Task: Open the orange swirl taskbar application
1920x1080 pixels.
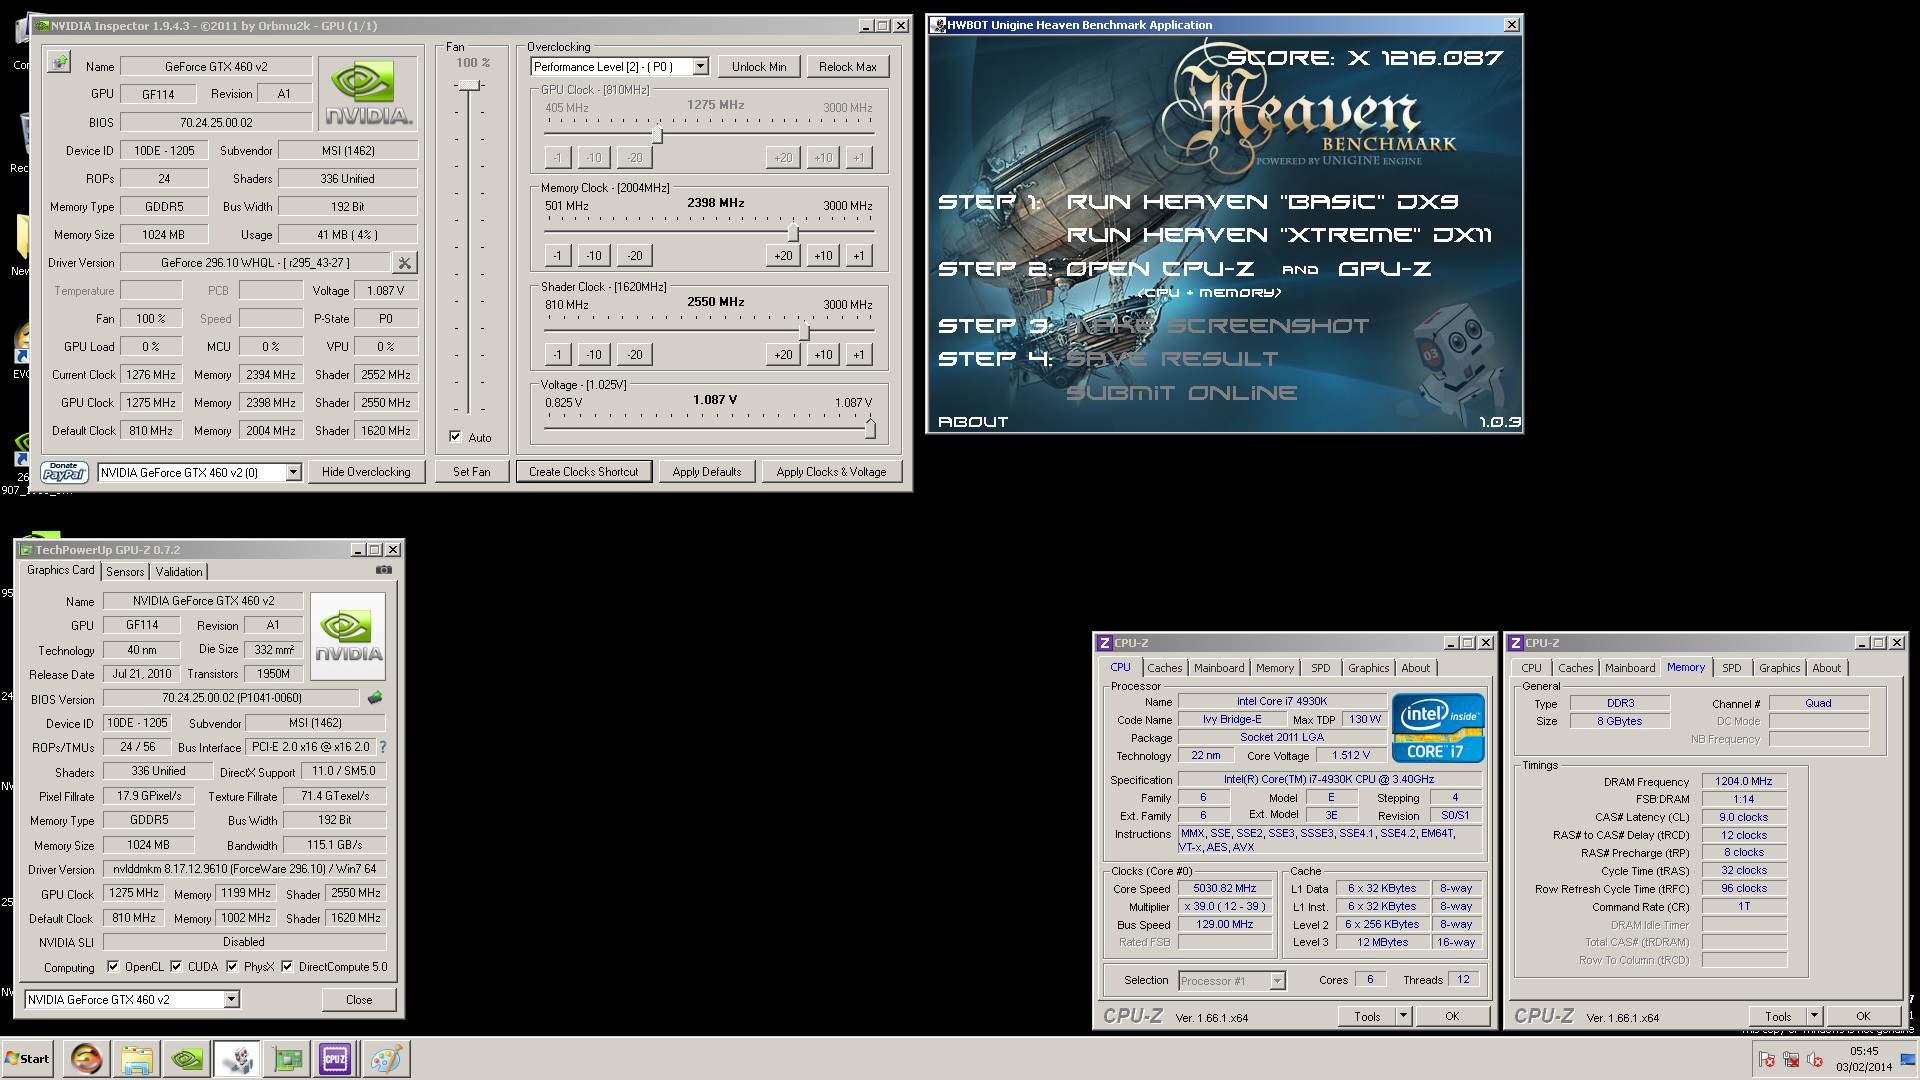Action: (x=86, y=1059)
